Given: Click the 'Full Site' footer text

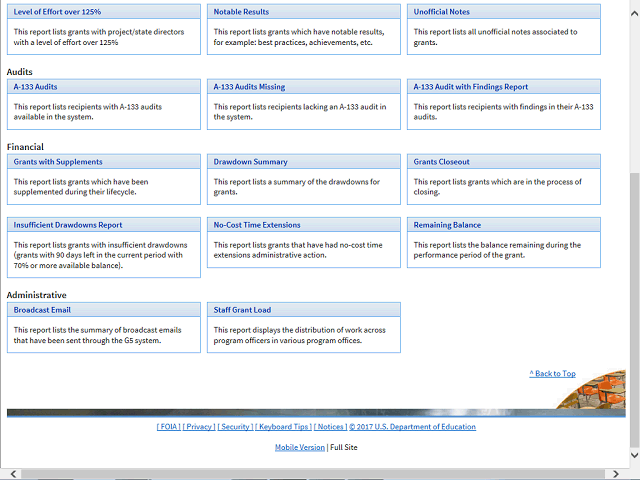Looking at the screenshot, I should pyautogui.click(x=344, y=448).
